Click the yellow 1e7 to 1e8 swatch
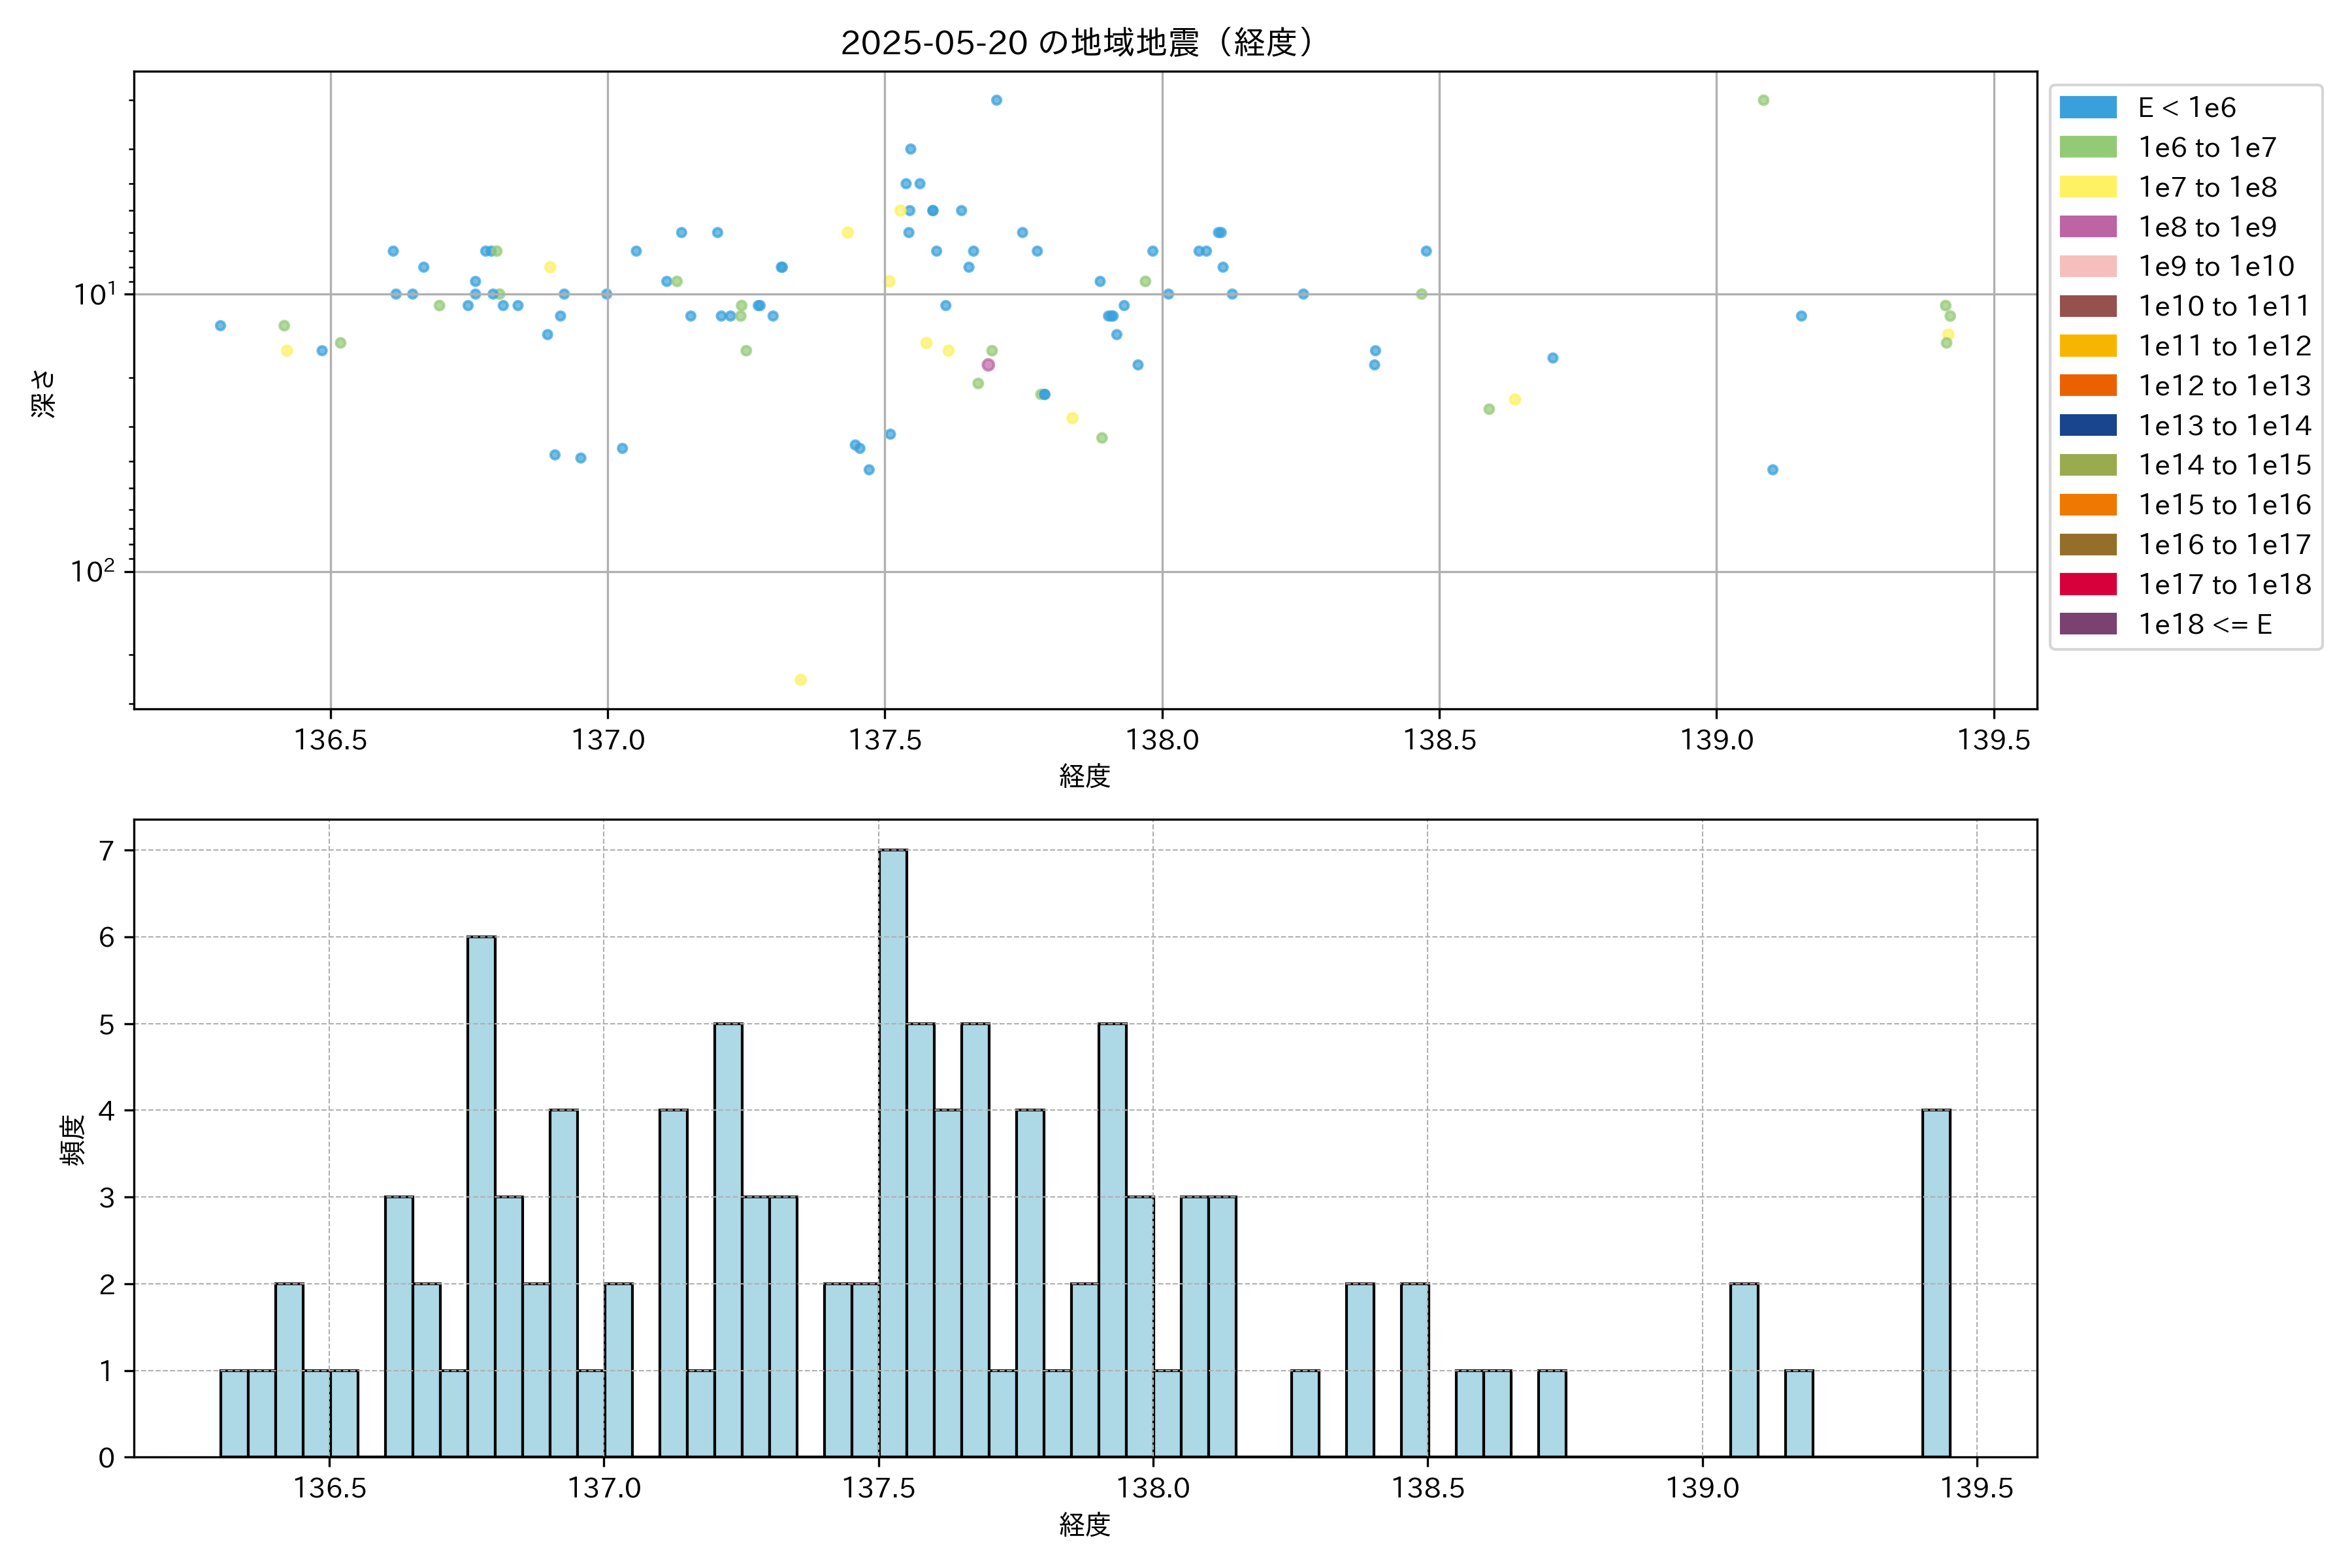Screen dimensions: 2352x1568 (2087, 187)
